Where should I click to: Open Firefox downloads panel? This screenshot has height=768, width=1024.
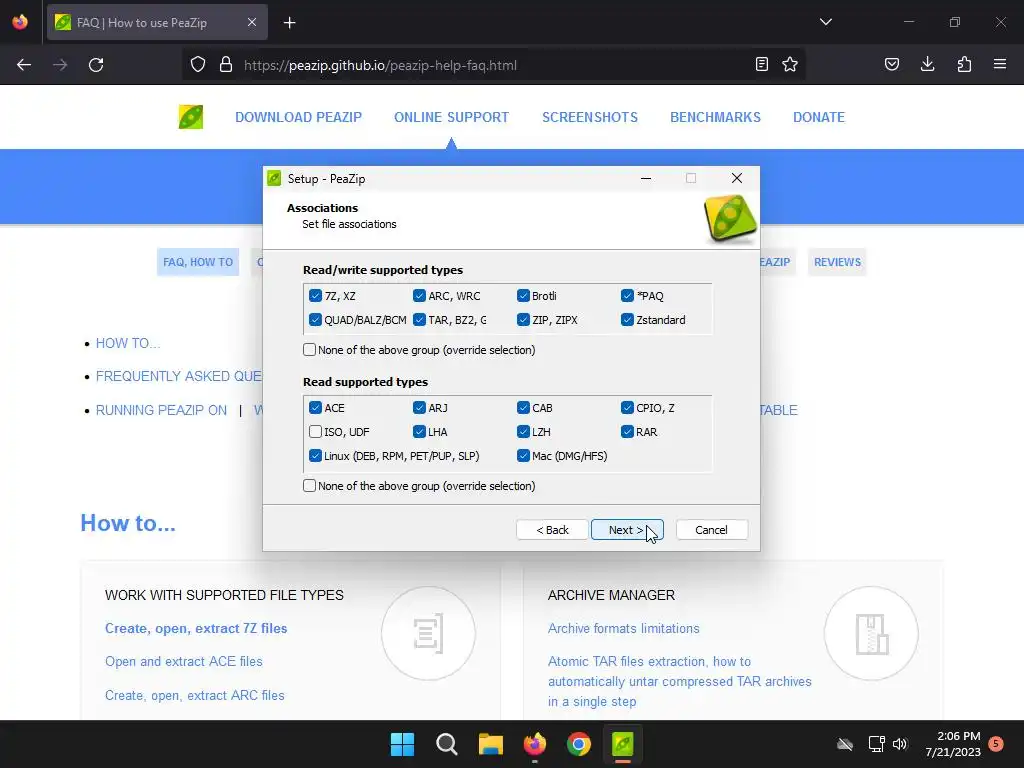tap(927, 65)
